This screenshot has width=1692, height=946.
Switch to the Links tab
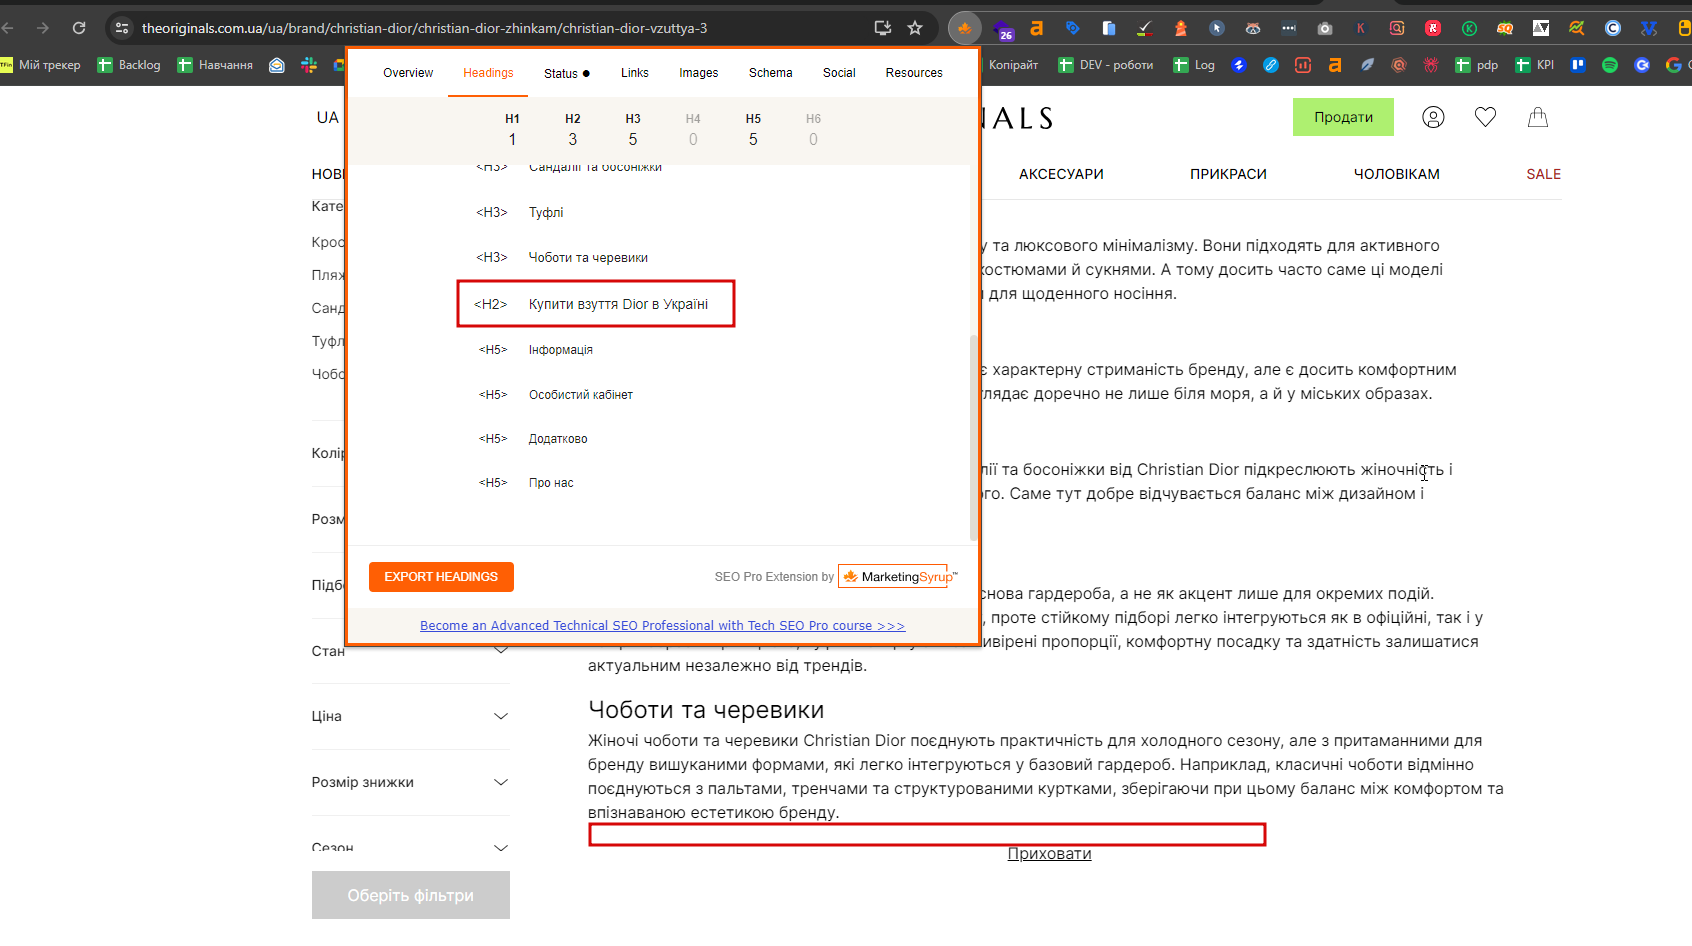pyautogui.click(x=635, y=73)
